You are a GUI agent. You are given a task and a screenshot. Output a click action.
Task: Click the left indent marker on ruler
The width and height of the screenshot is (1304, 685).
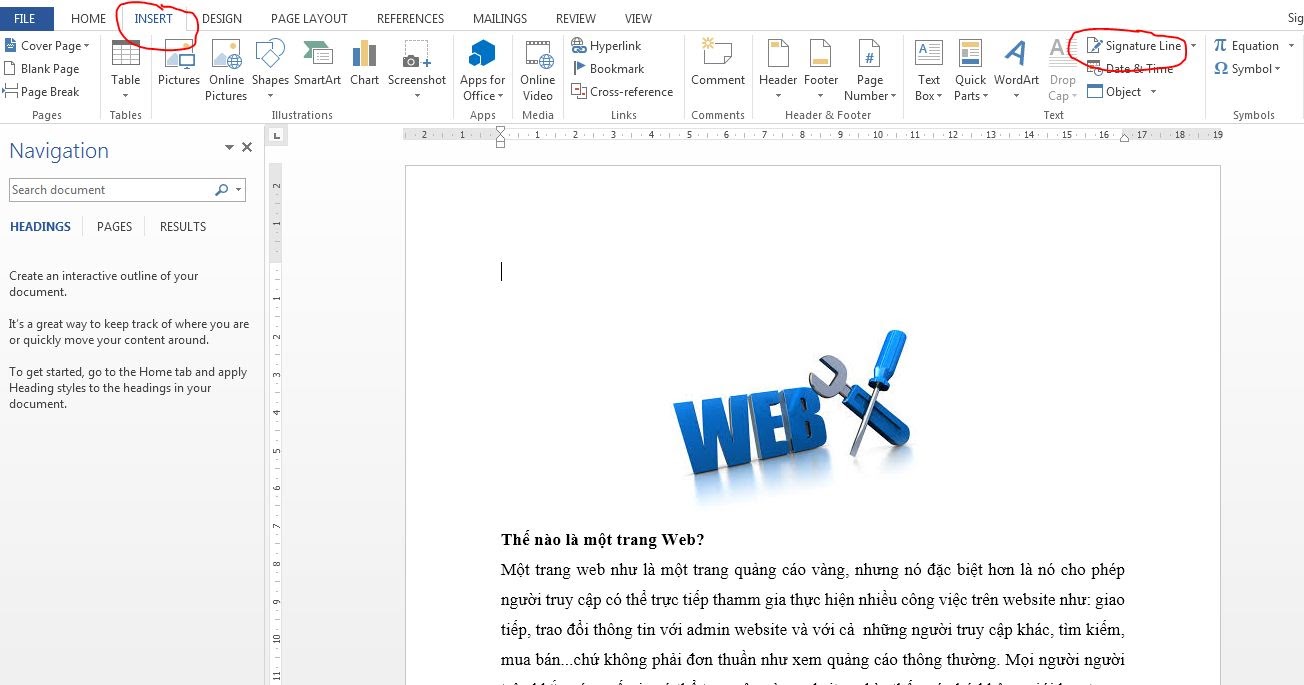click(501, 138)
